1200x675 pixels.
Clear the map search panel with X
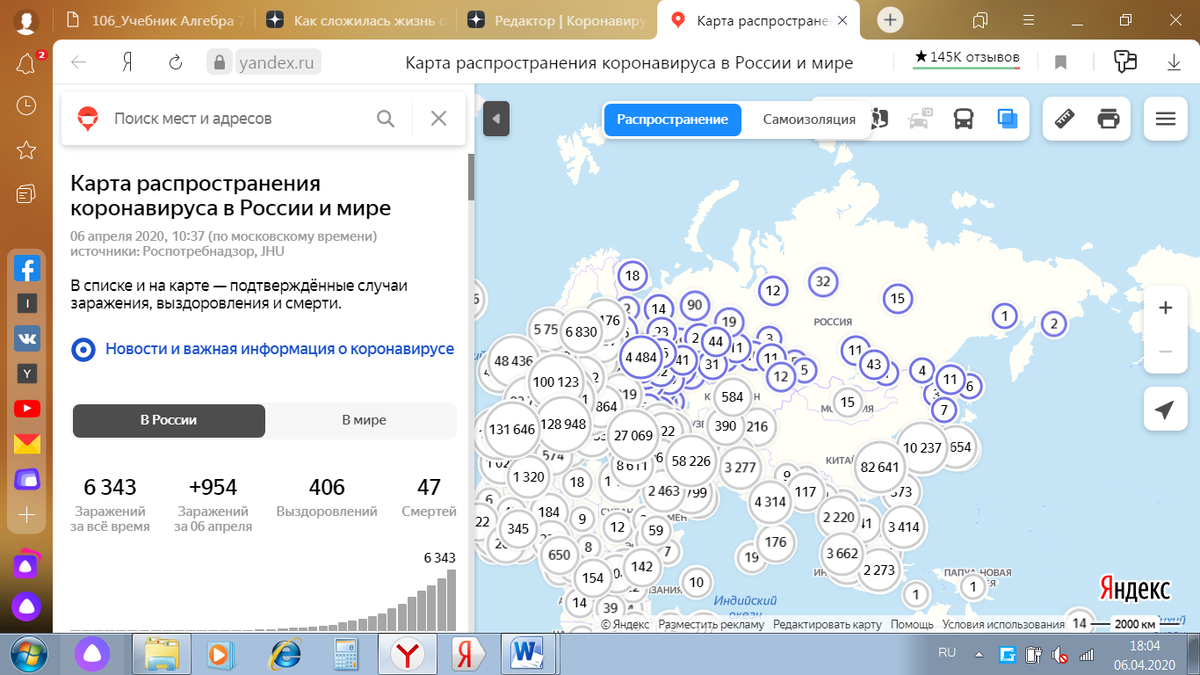438,118
